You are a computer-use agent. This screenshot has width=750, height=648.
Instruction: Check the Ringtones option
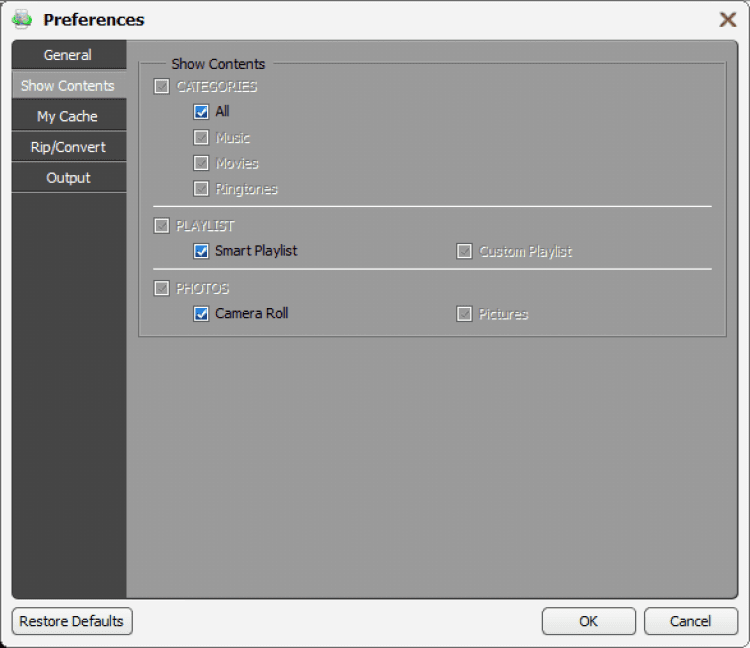click(202, 189)
